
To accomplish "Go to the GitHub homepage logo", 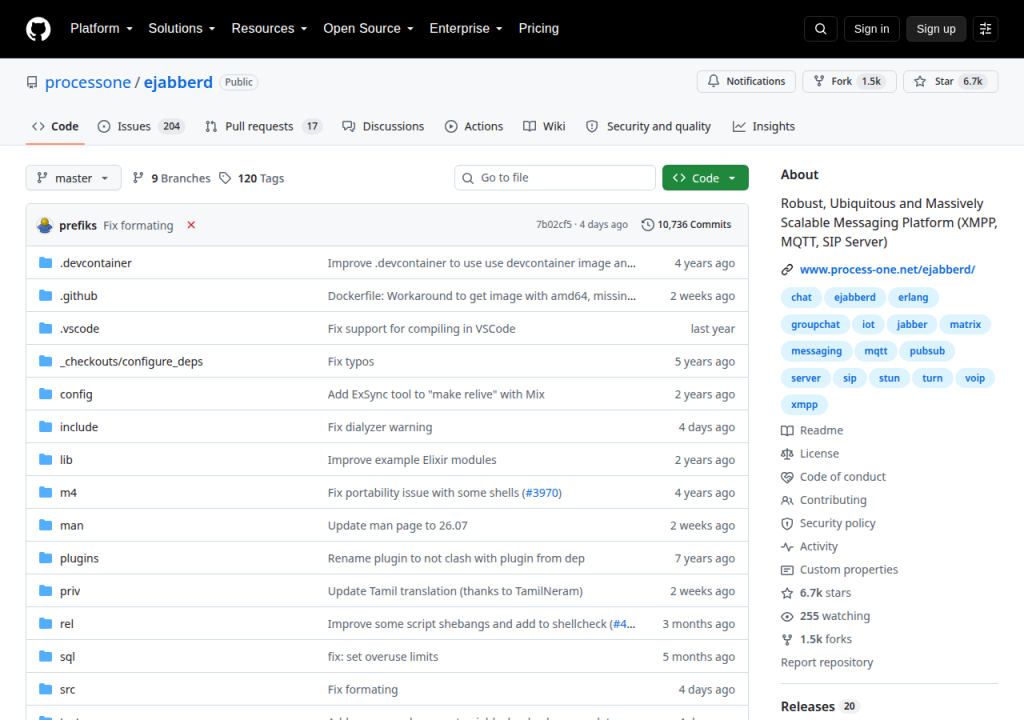I will (38, 29).
